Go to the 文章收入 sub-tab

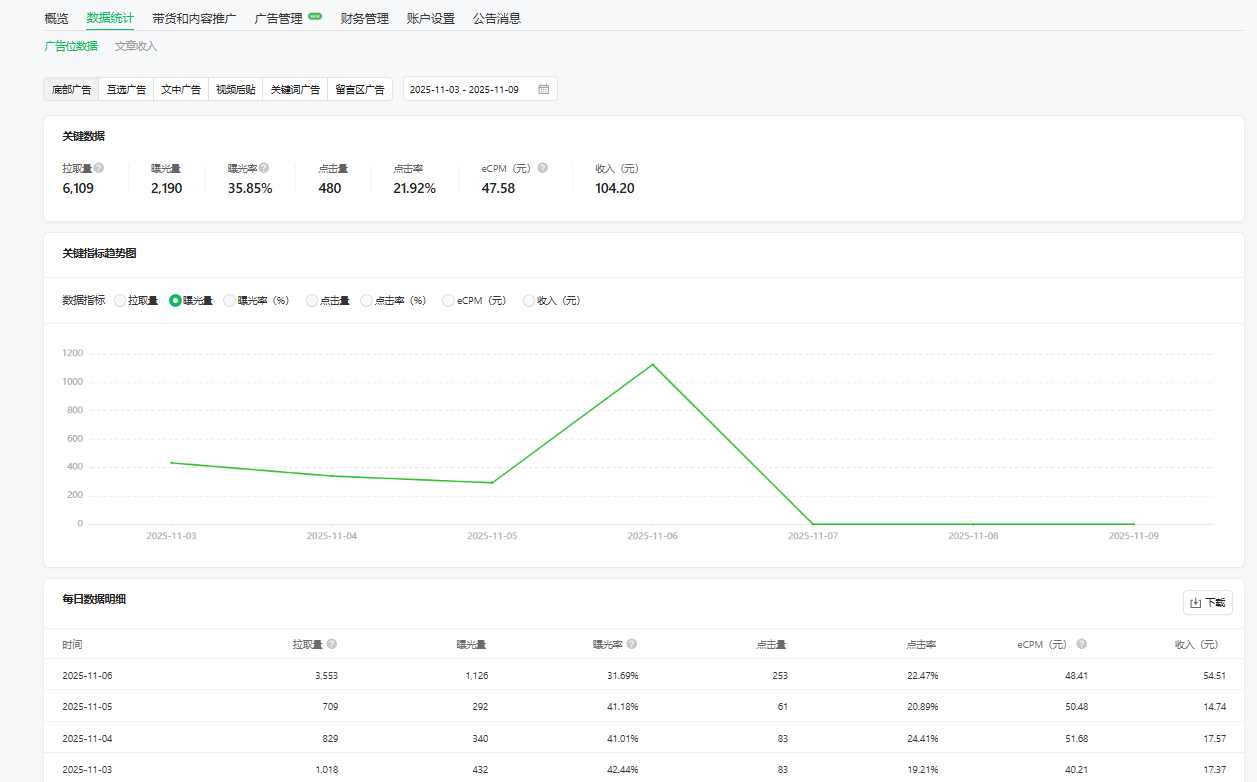[x=136, y=46]
